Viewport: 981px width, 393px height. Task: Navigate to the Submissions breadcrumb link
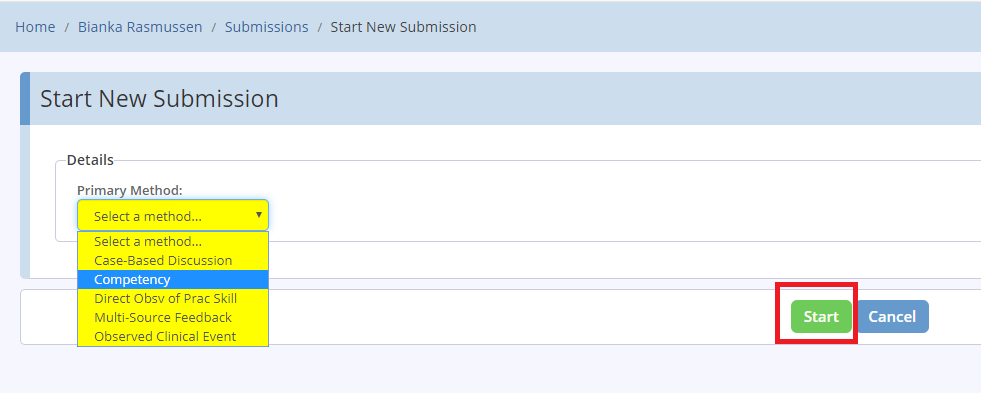click(267, 27)
